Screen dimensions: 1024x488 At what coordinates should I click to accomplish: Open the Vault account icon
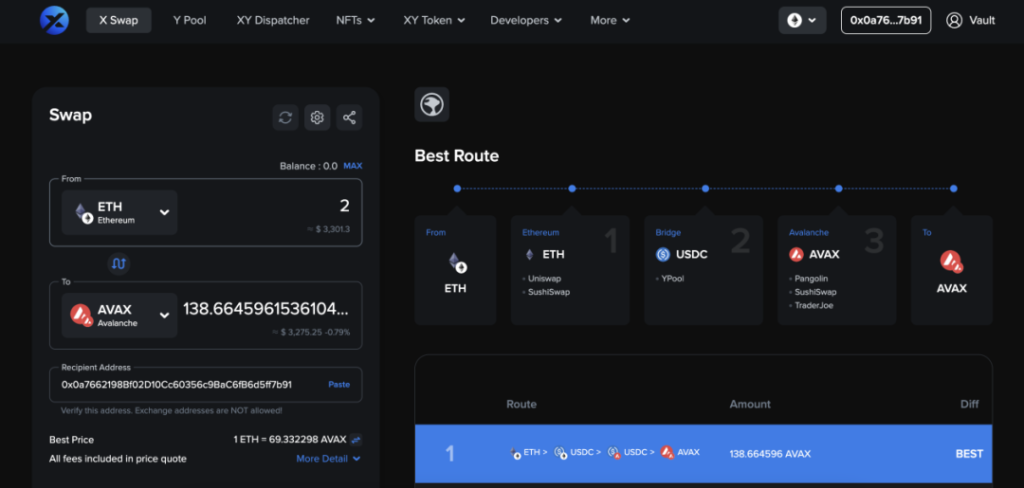[x=954, y=20]
